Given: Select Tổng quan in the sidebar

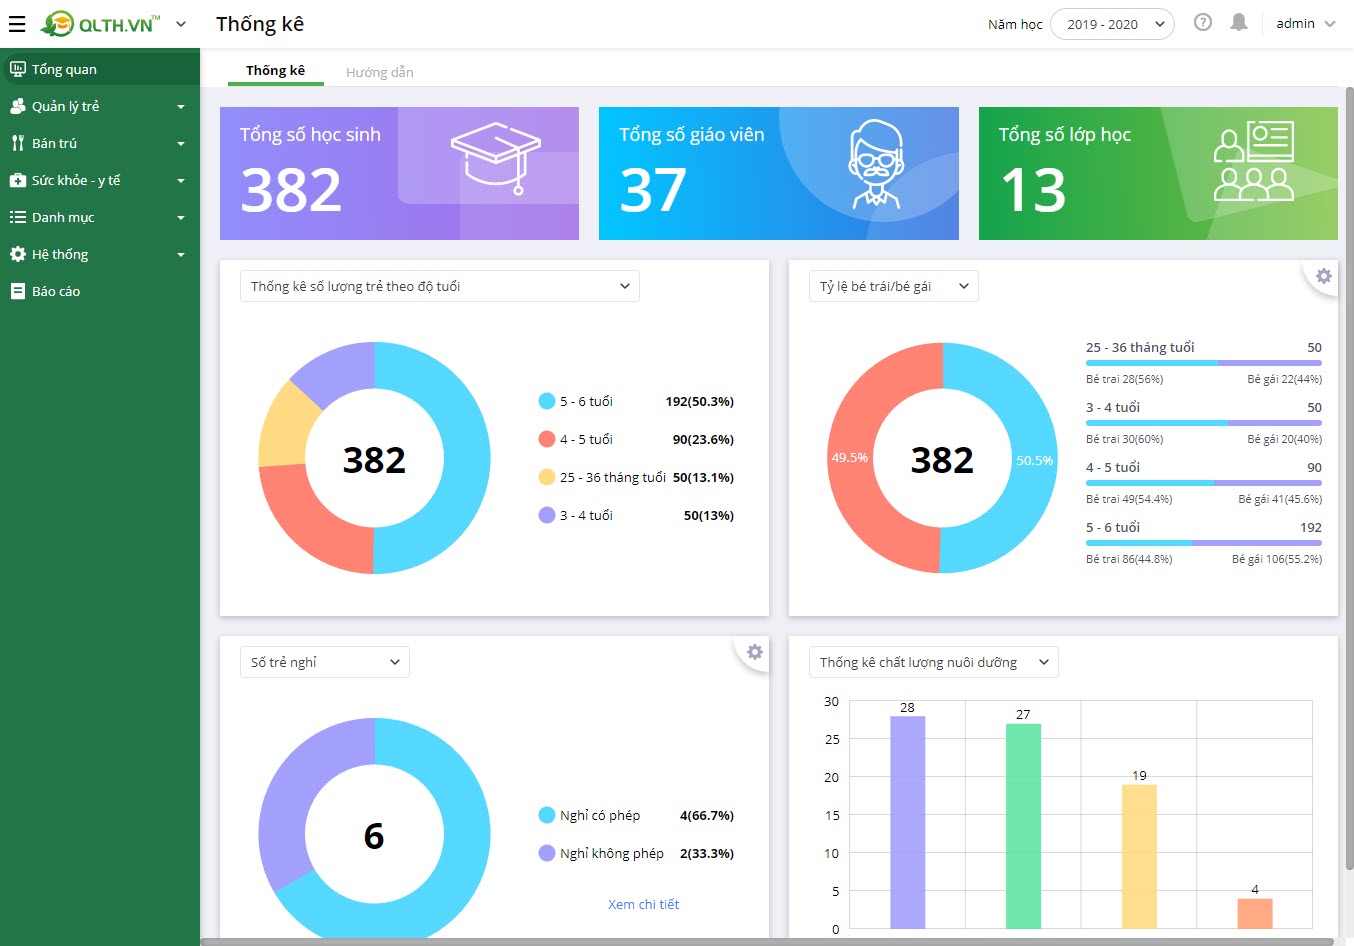Looking at the screenshot, I should click(100, 69).
